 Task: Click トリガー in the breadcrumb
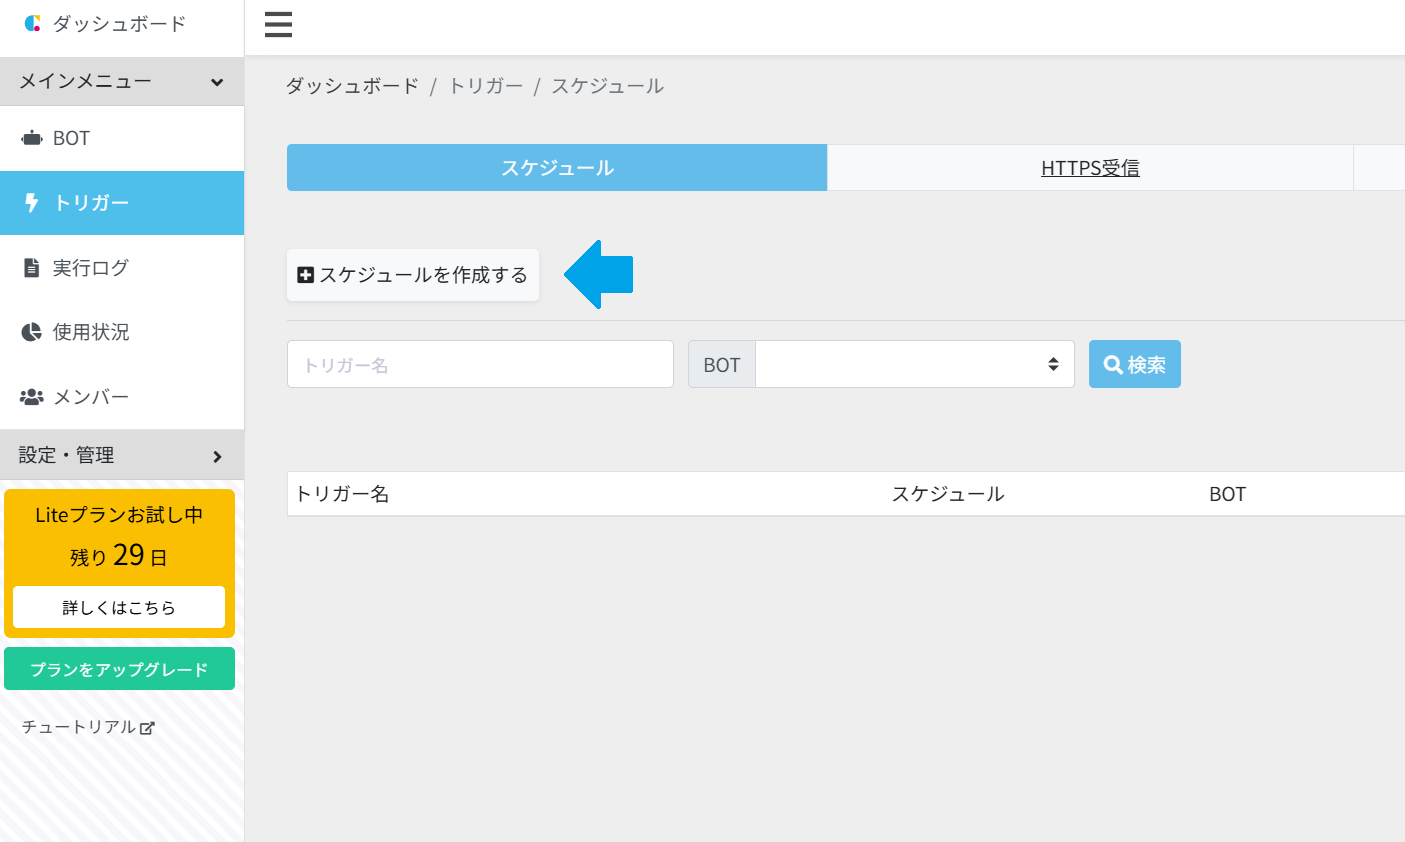click(x=485, y=86)
